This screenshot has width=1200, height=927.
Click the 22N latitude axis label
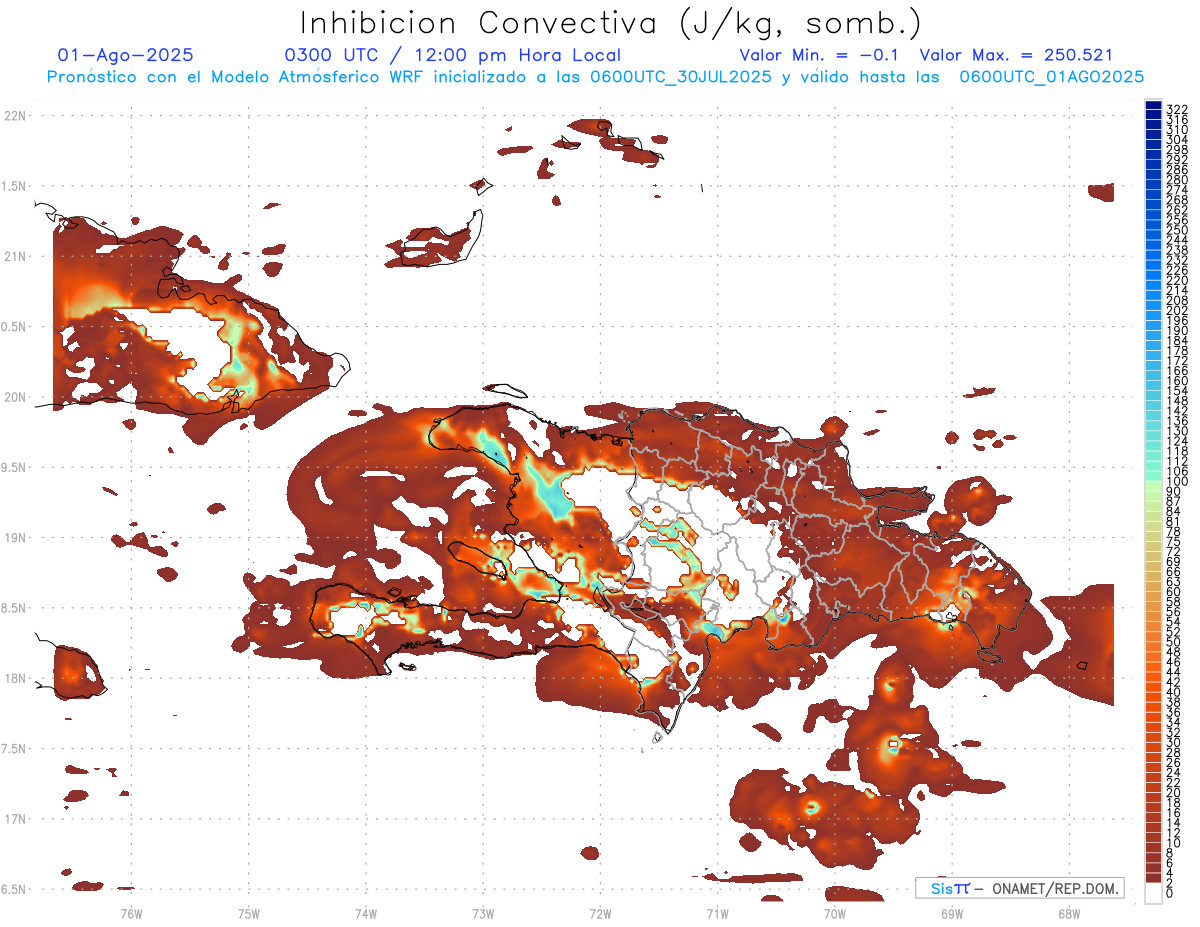click(14, 116)
